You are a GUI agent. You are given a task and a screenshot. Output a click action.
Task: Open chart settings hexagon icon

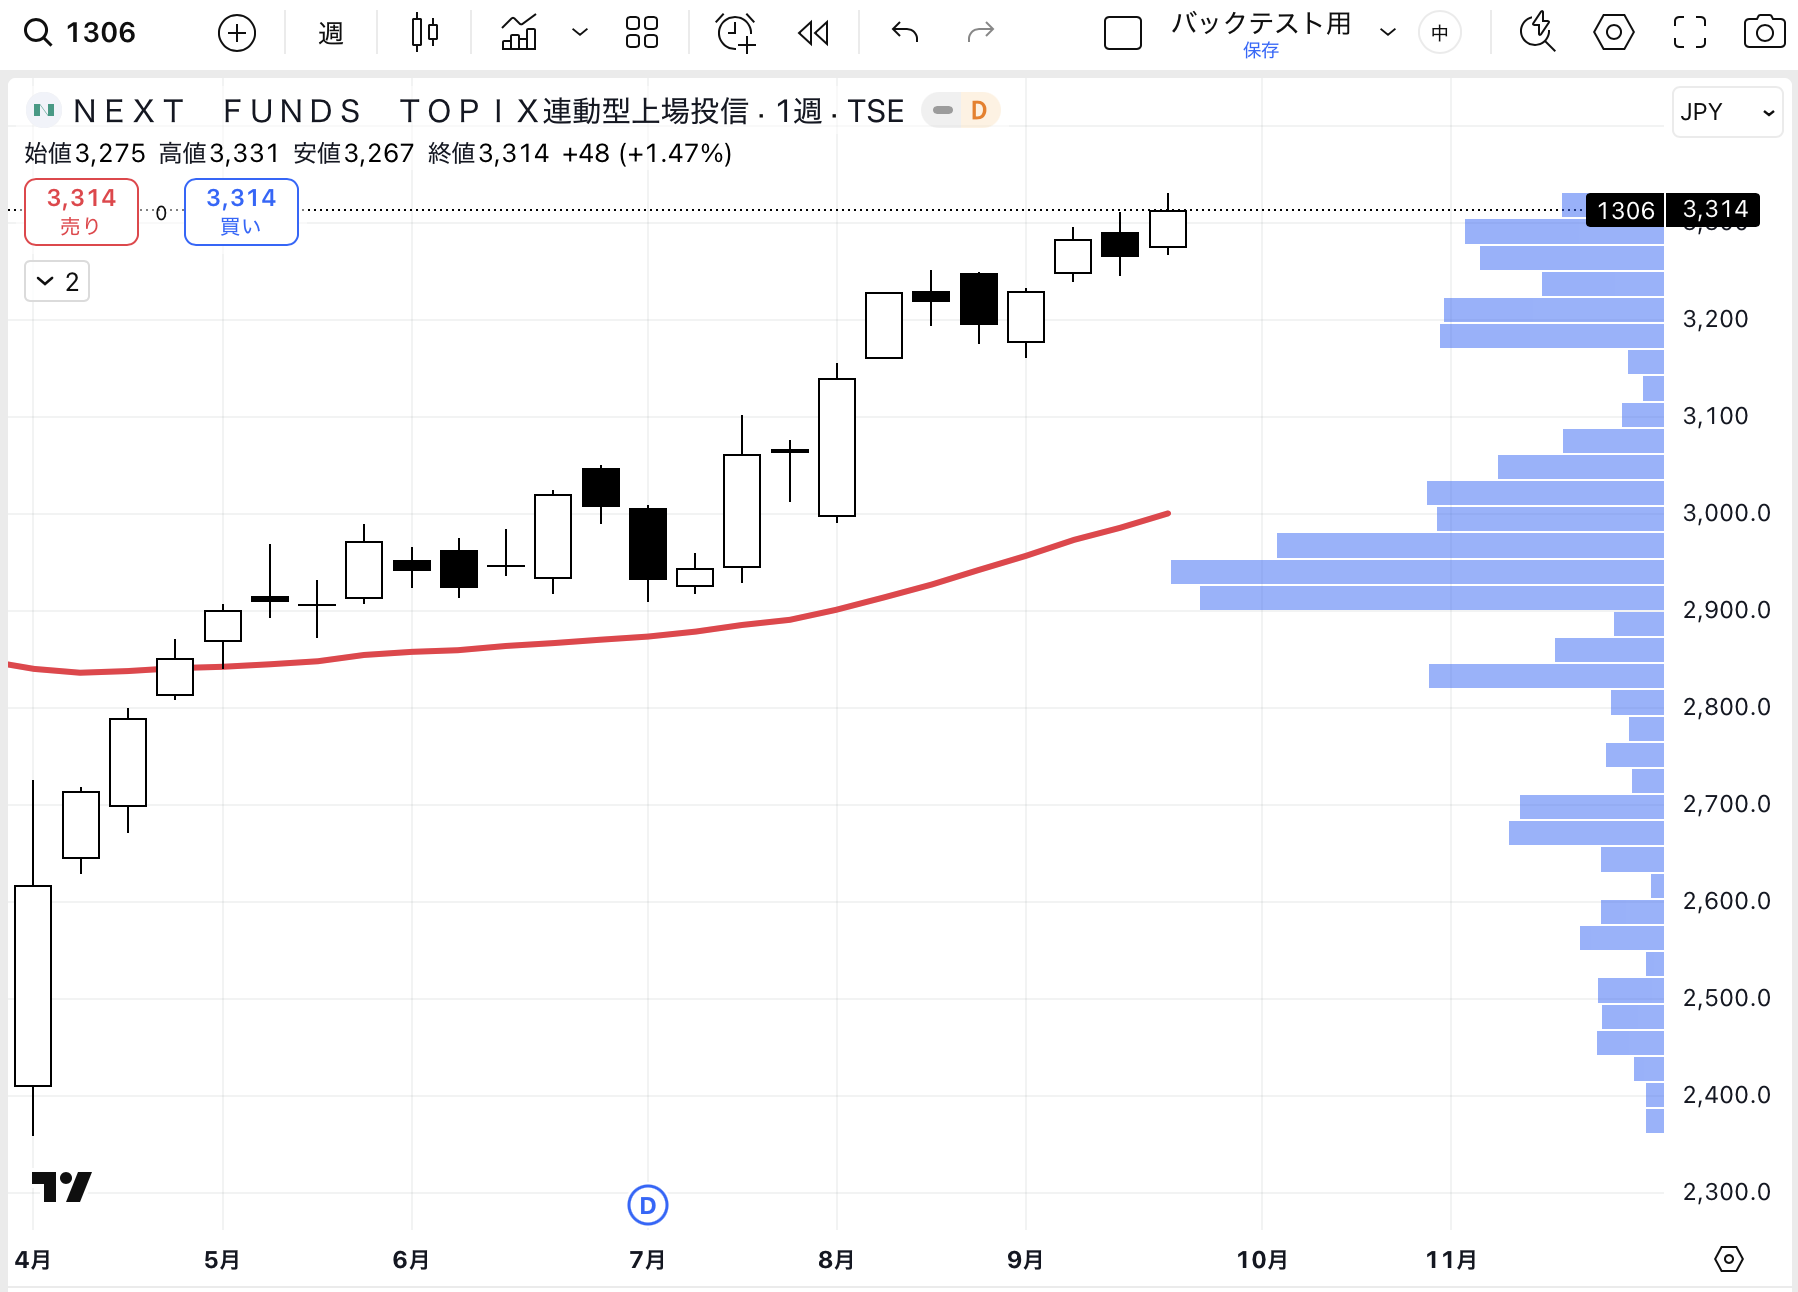coord(1613,33)
